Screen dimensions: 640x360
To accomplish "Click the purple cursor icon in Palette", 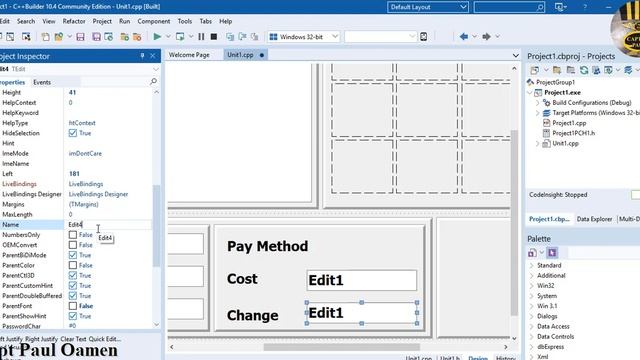I will tap(552, 253).
